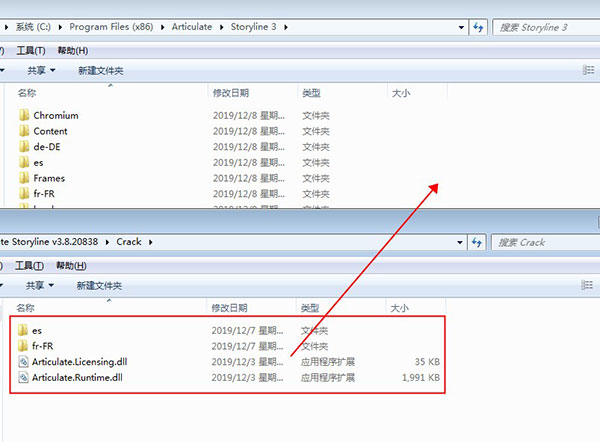600x442 pixels.
Task: Expand breadcrumb arrow after Storyline 3
Action: point(286,27)
